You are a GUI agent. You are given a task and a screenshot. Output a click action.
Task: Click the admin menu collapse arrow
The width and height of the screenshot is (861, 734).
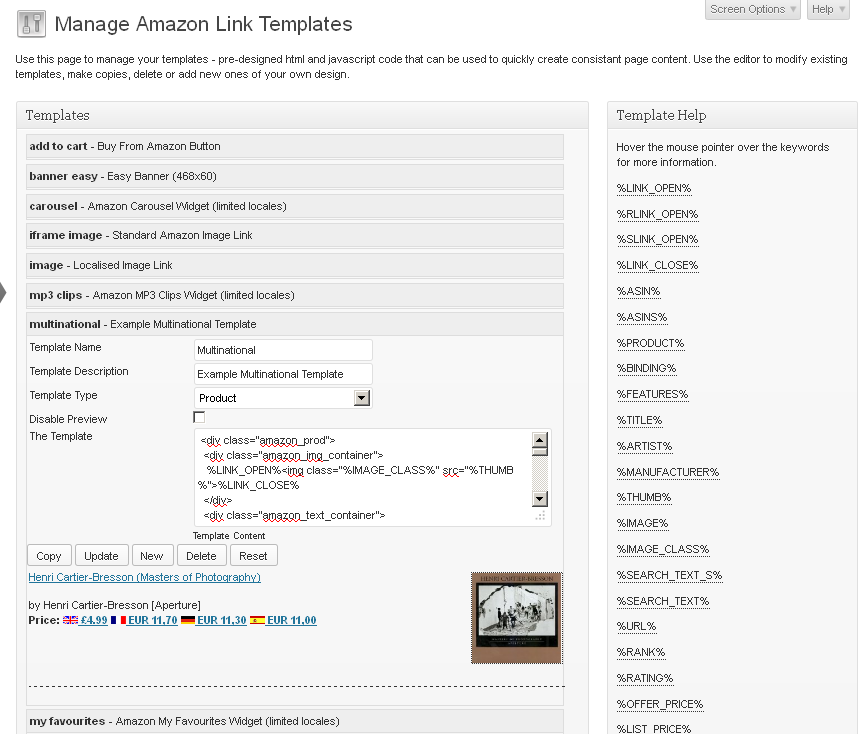point(3,292)
